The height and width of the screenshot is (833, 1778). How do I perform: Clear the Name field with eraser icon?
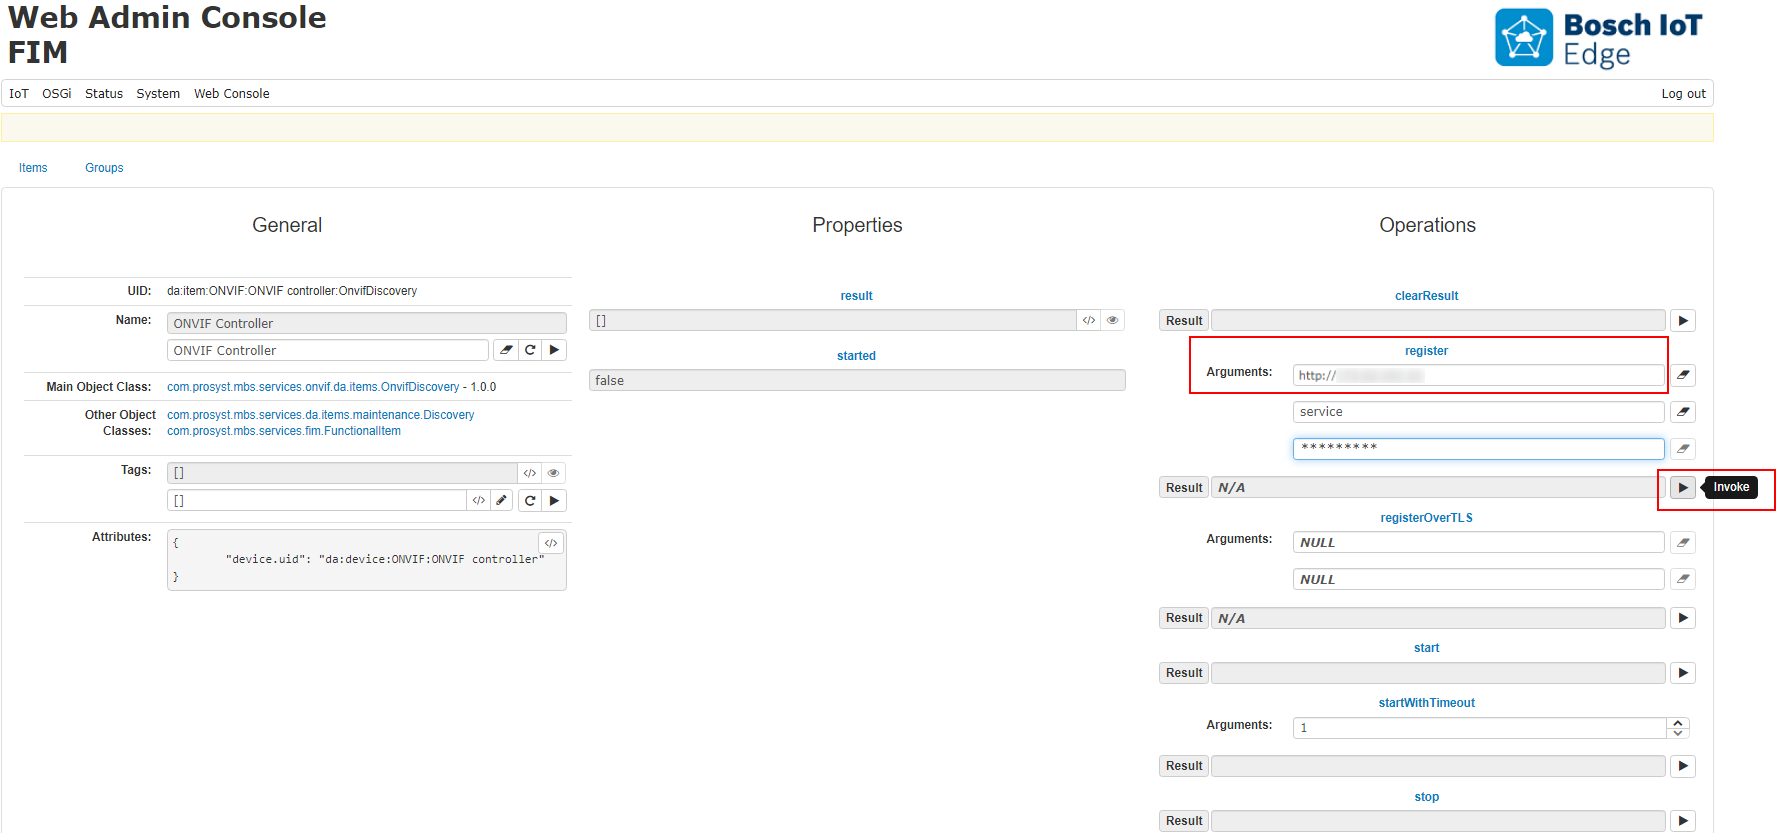(x=506, y=350)
